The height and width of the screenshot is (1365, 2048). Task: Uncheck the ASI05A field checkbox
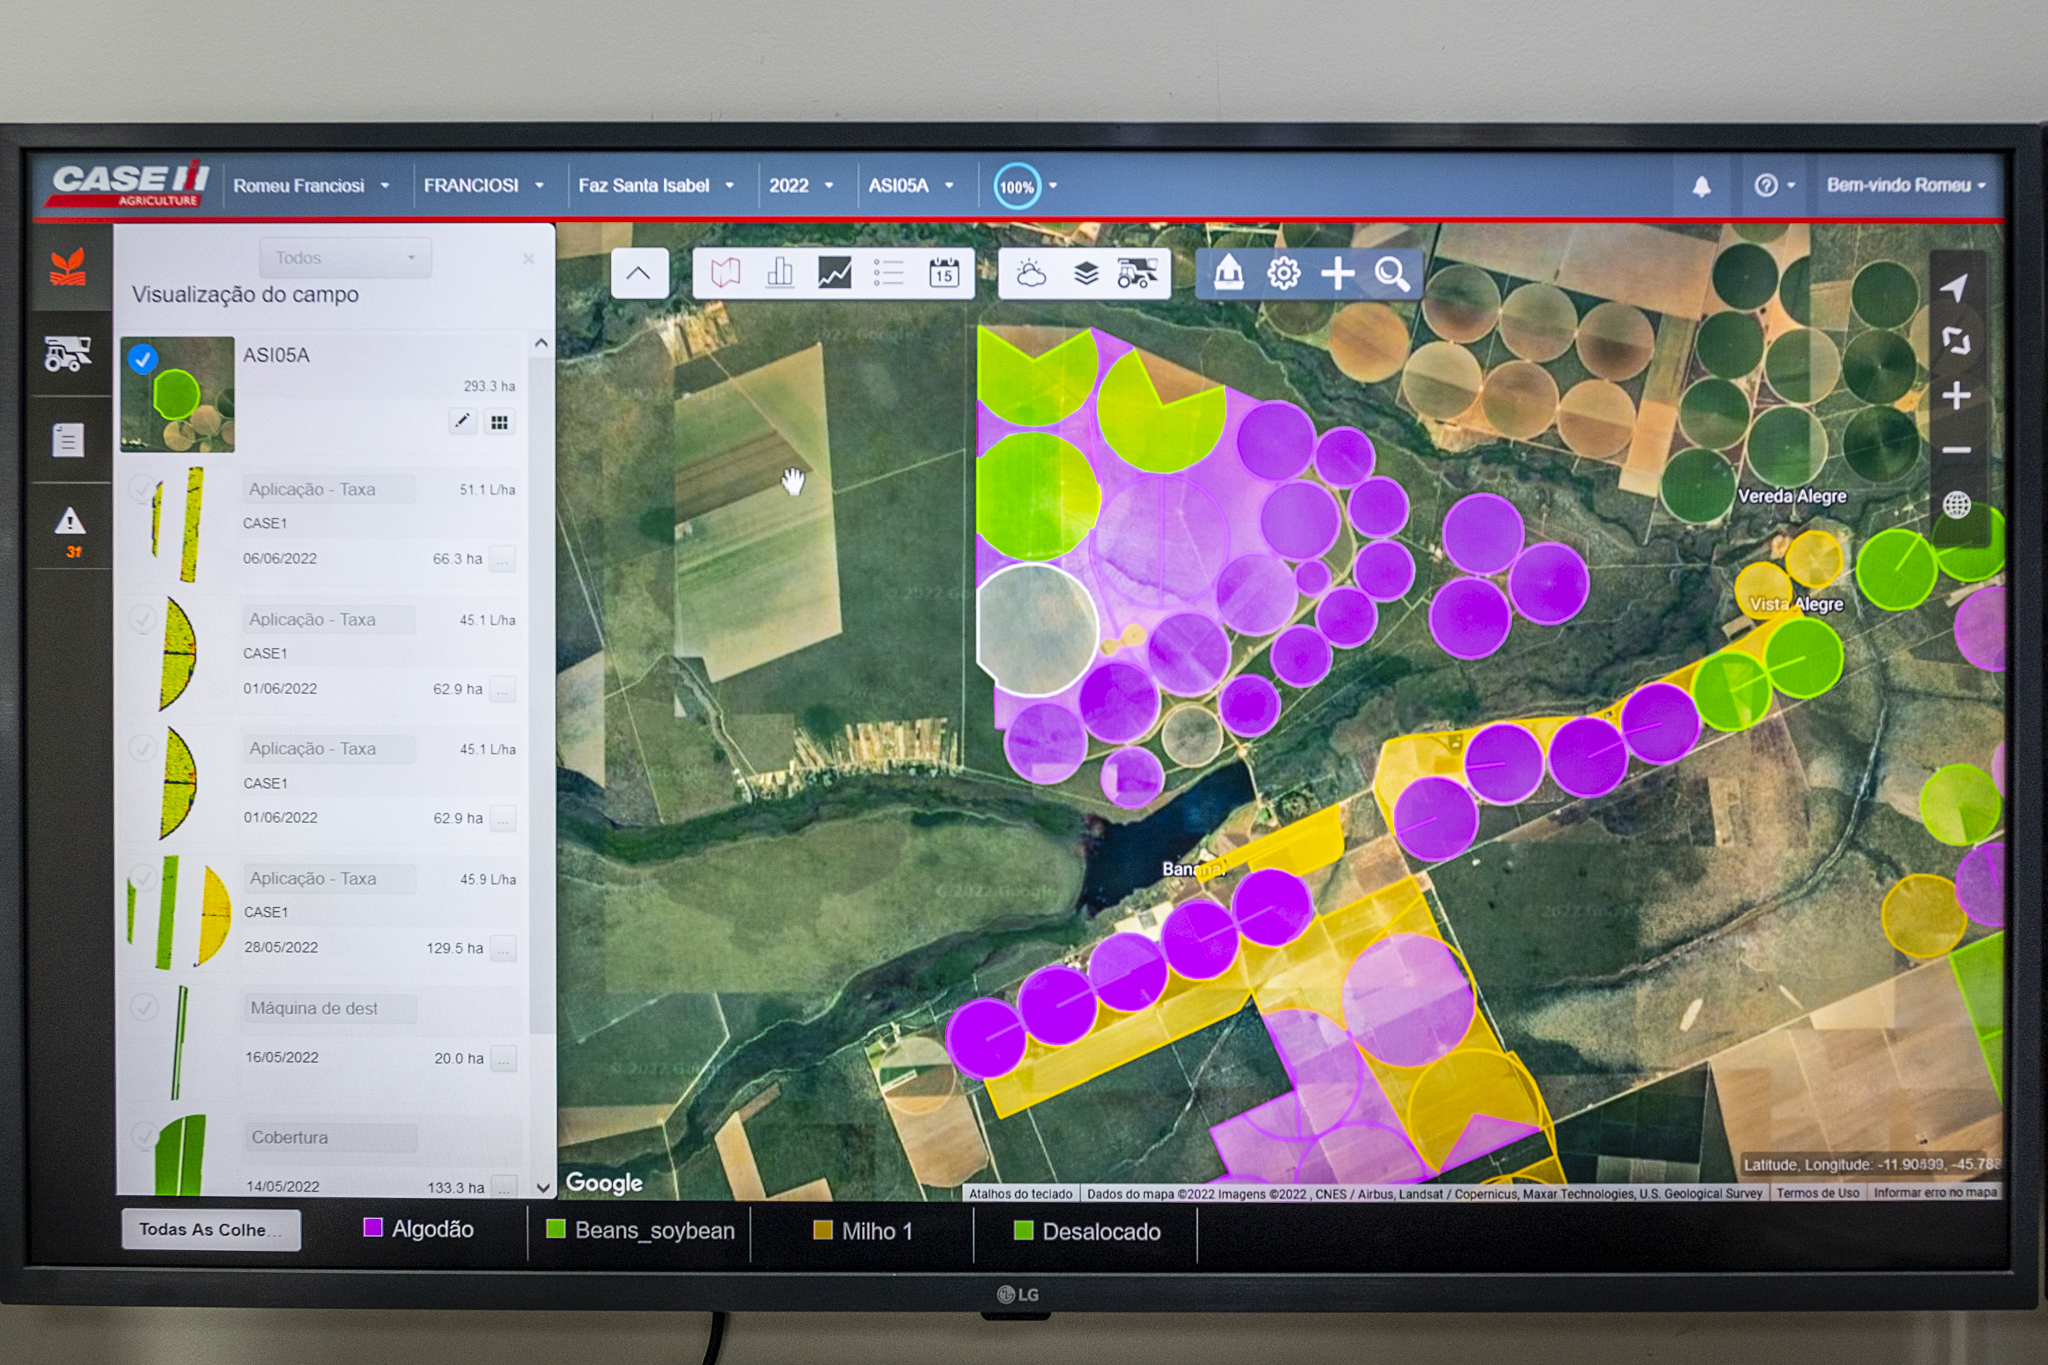[143, 359]
